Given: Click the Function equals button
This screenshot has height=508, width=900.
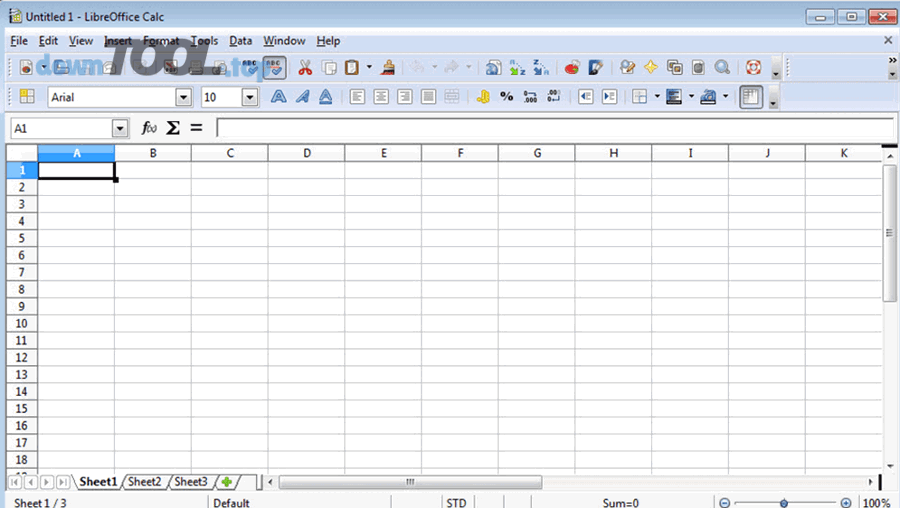Looking at the screenshot, I should [196, 127].
